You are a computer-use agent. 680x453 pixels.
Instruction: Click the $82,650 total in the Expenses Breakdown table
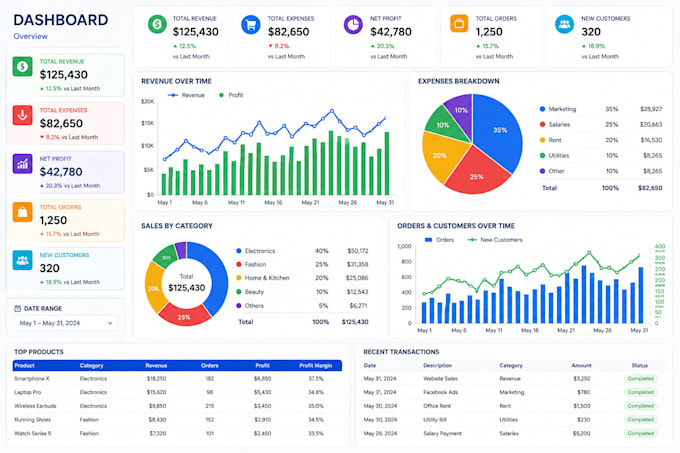coord(650,188)
